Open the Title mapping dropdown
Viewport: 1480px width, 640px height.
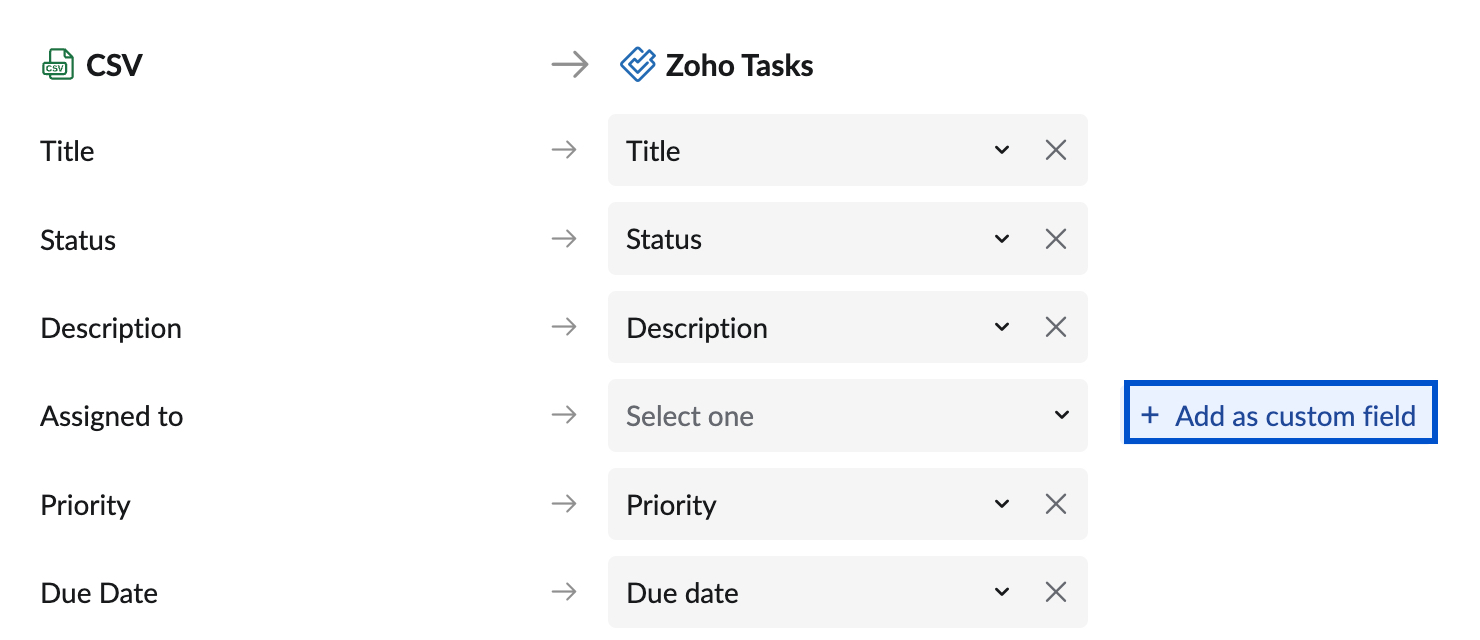(x=1001, y=151)
